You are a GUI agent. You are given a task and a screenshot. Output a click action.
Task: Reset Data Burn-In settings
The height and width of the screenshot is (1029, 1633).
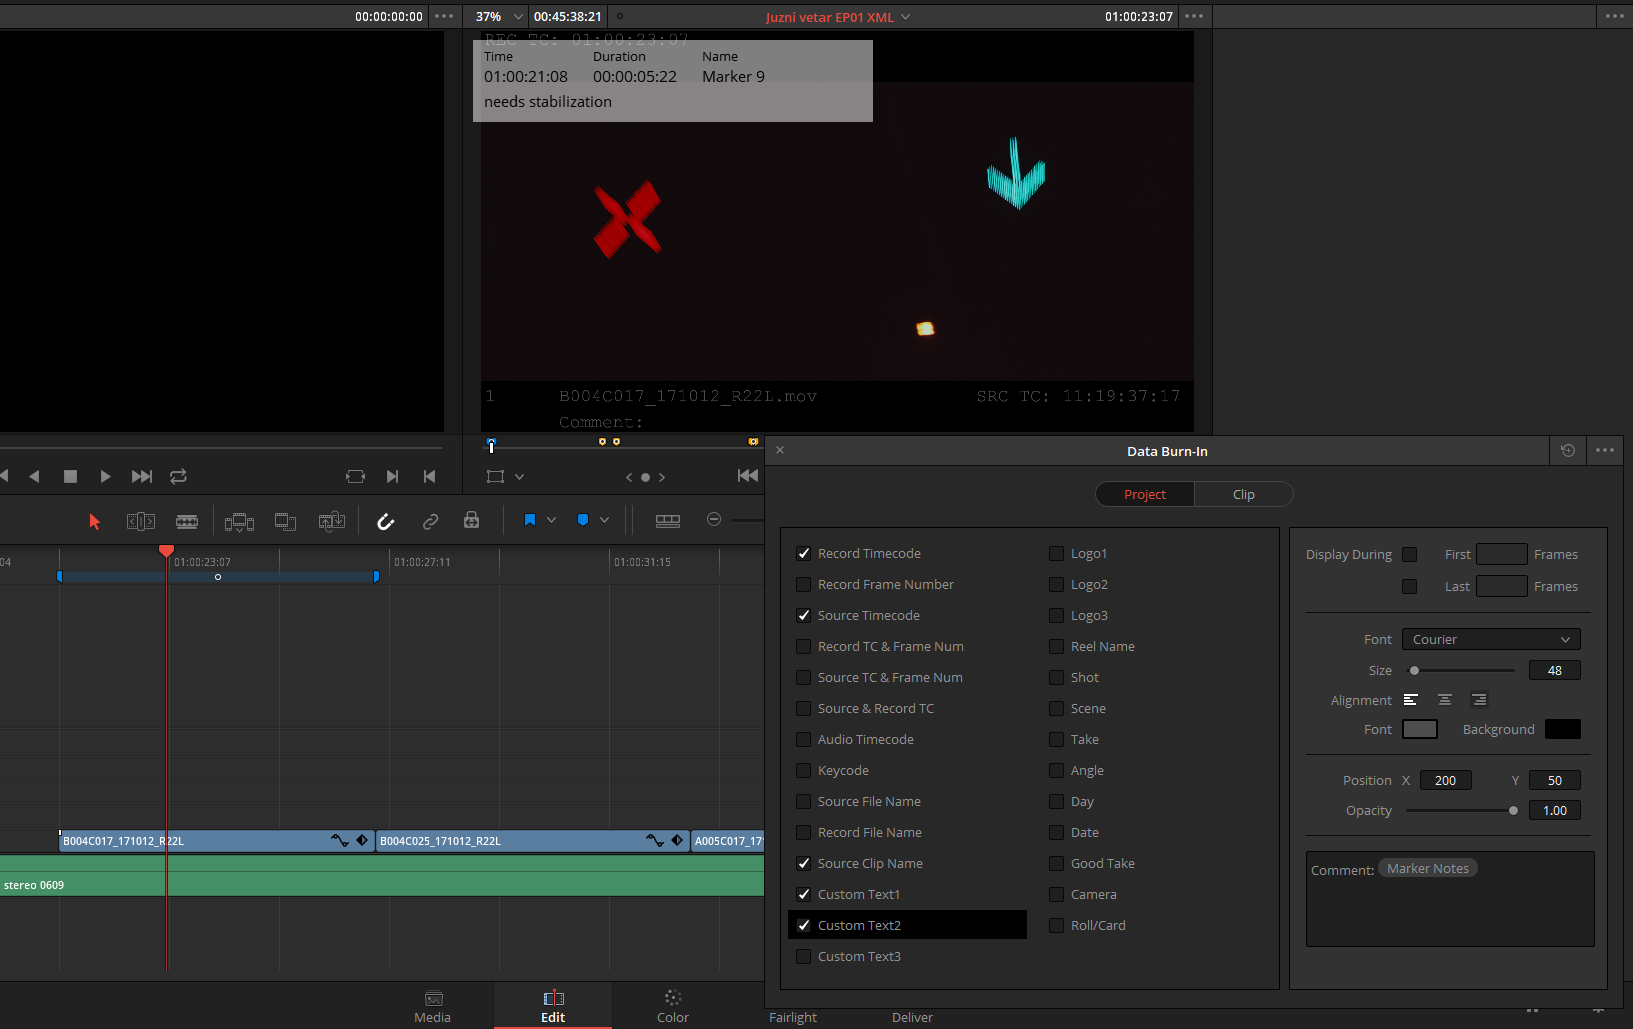[x=1568, y=451]
